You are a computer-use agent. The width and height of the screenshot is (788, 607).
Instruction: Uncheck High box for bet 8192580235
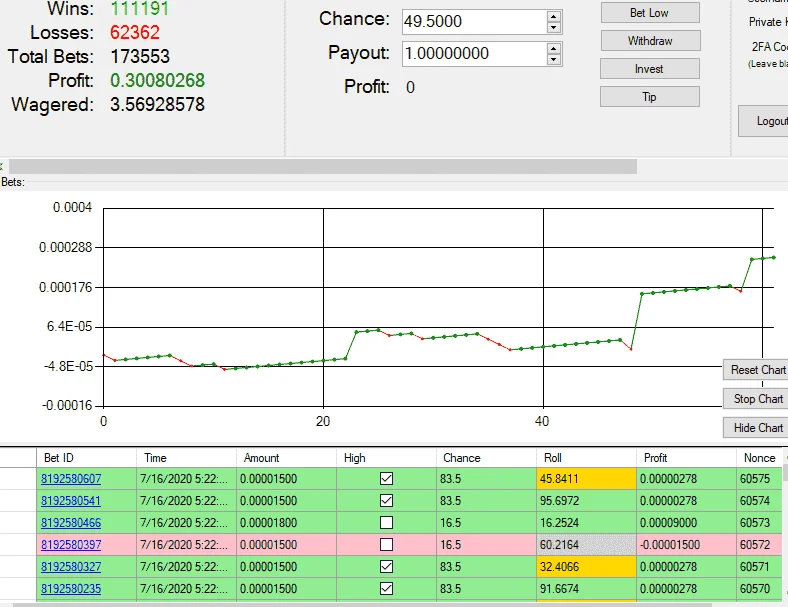pos(386,588)
